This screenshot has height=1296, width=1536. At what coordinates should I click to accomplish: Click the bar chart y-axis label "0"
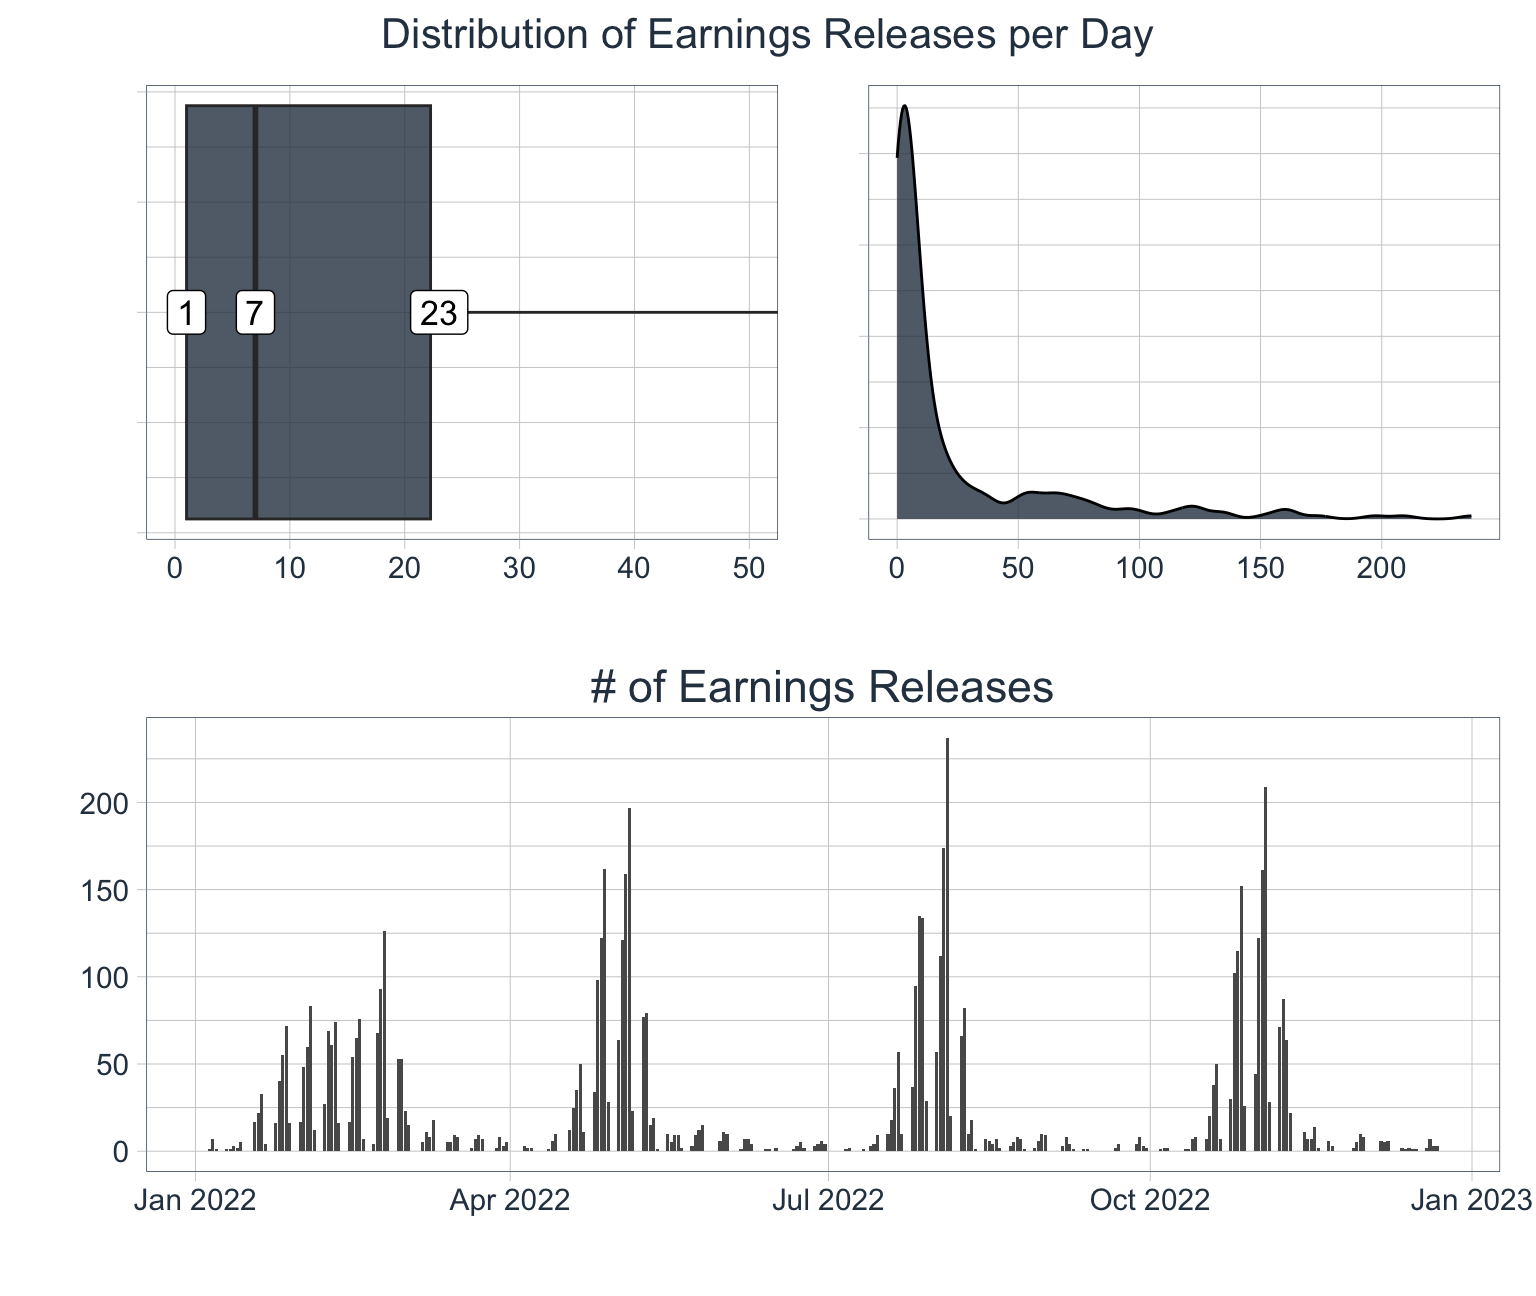point(121,1151)
